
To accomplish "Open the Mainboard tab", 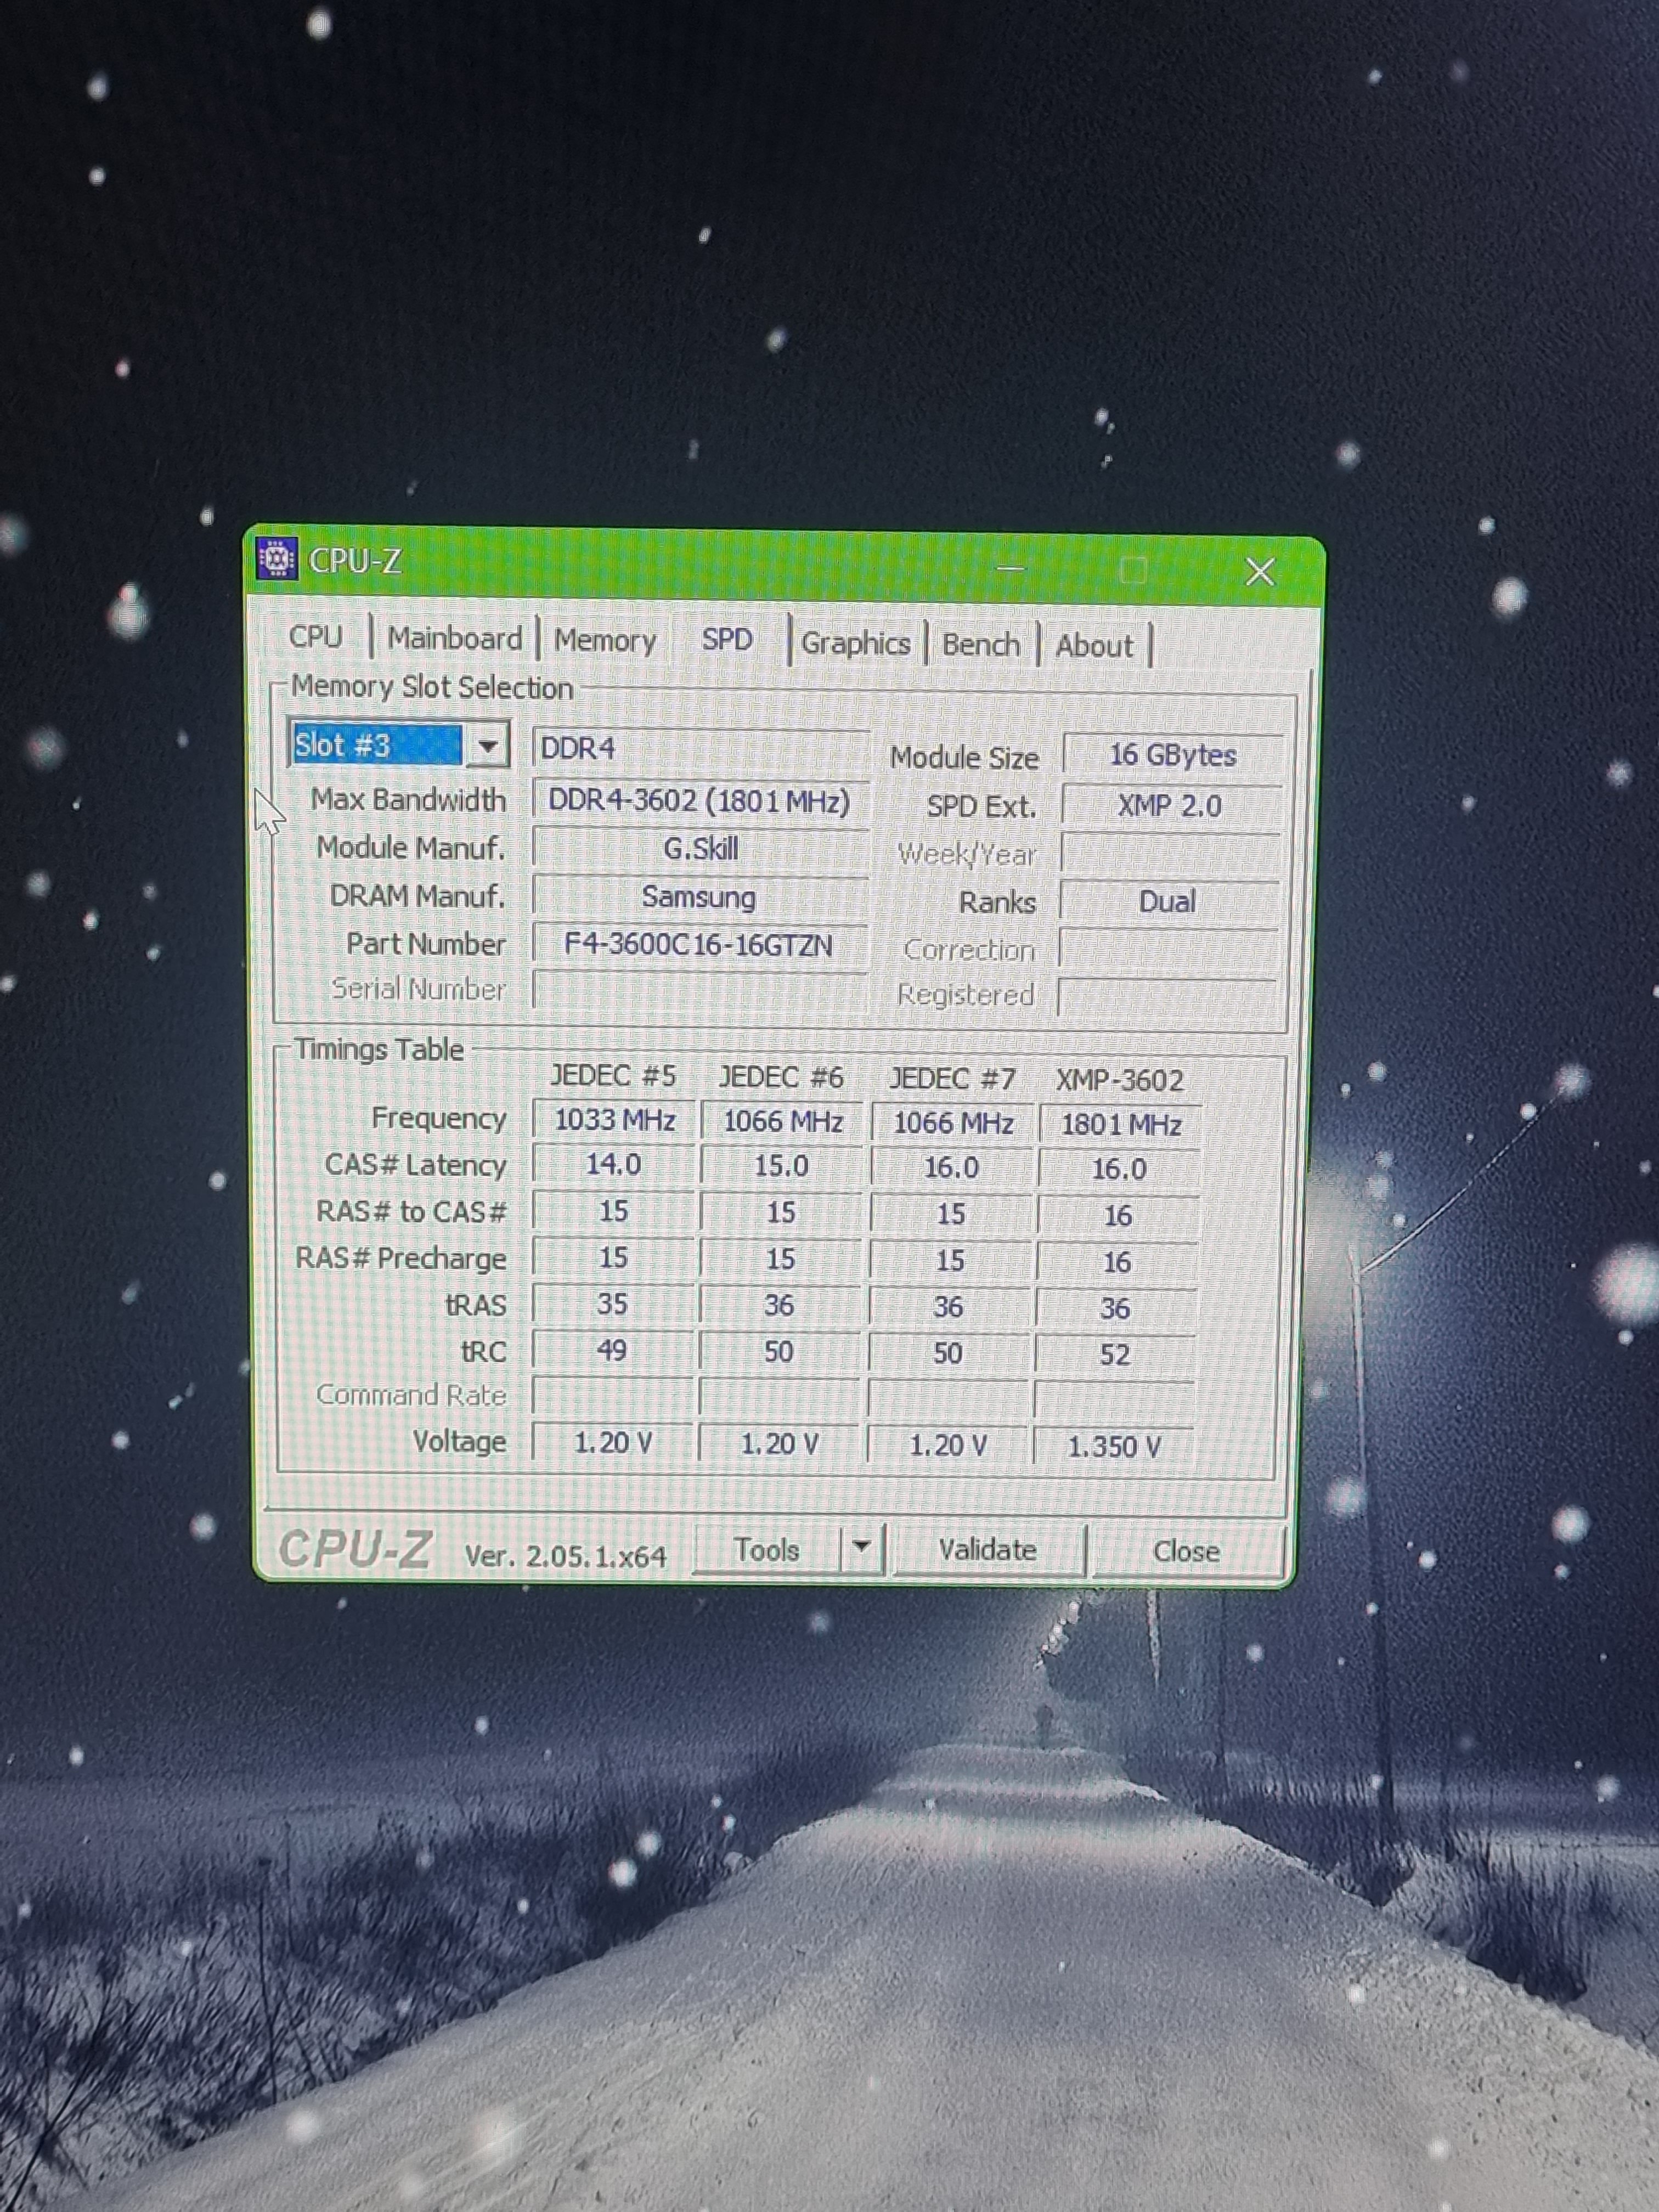I will [x=455, y=639].
